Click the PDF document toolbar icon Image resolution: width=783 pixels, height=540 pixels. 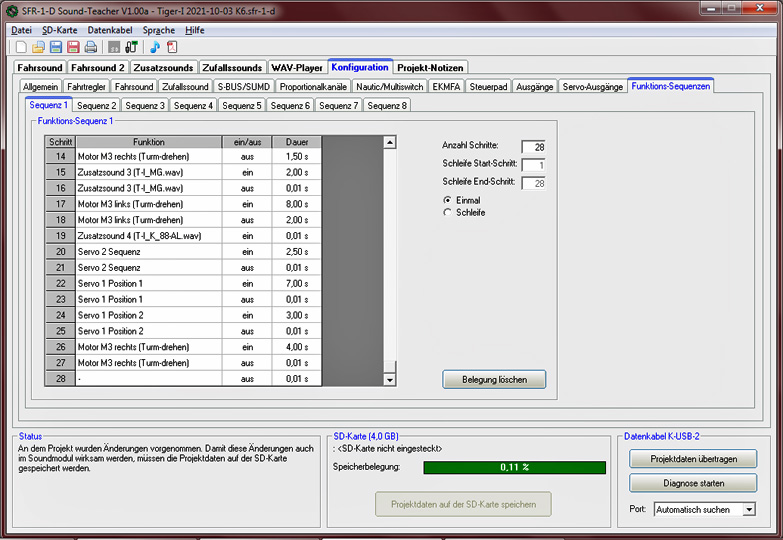[x=172, y=47]
